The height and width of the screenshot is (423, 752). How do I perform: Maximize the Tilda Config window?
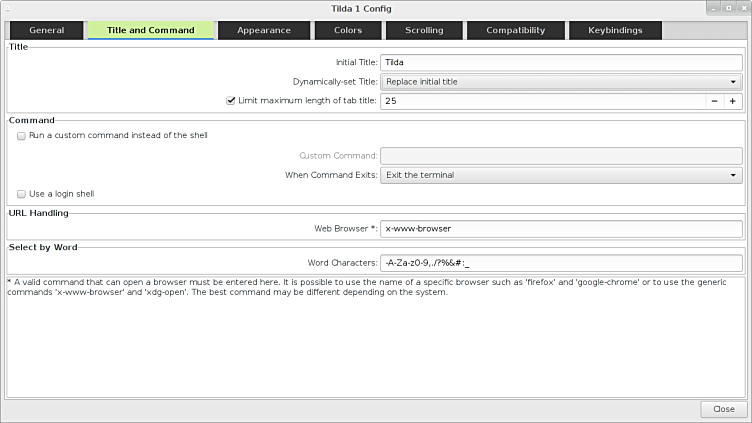click(x=728, y=8)
